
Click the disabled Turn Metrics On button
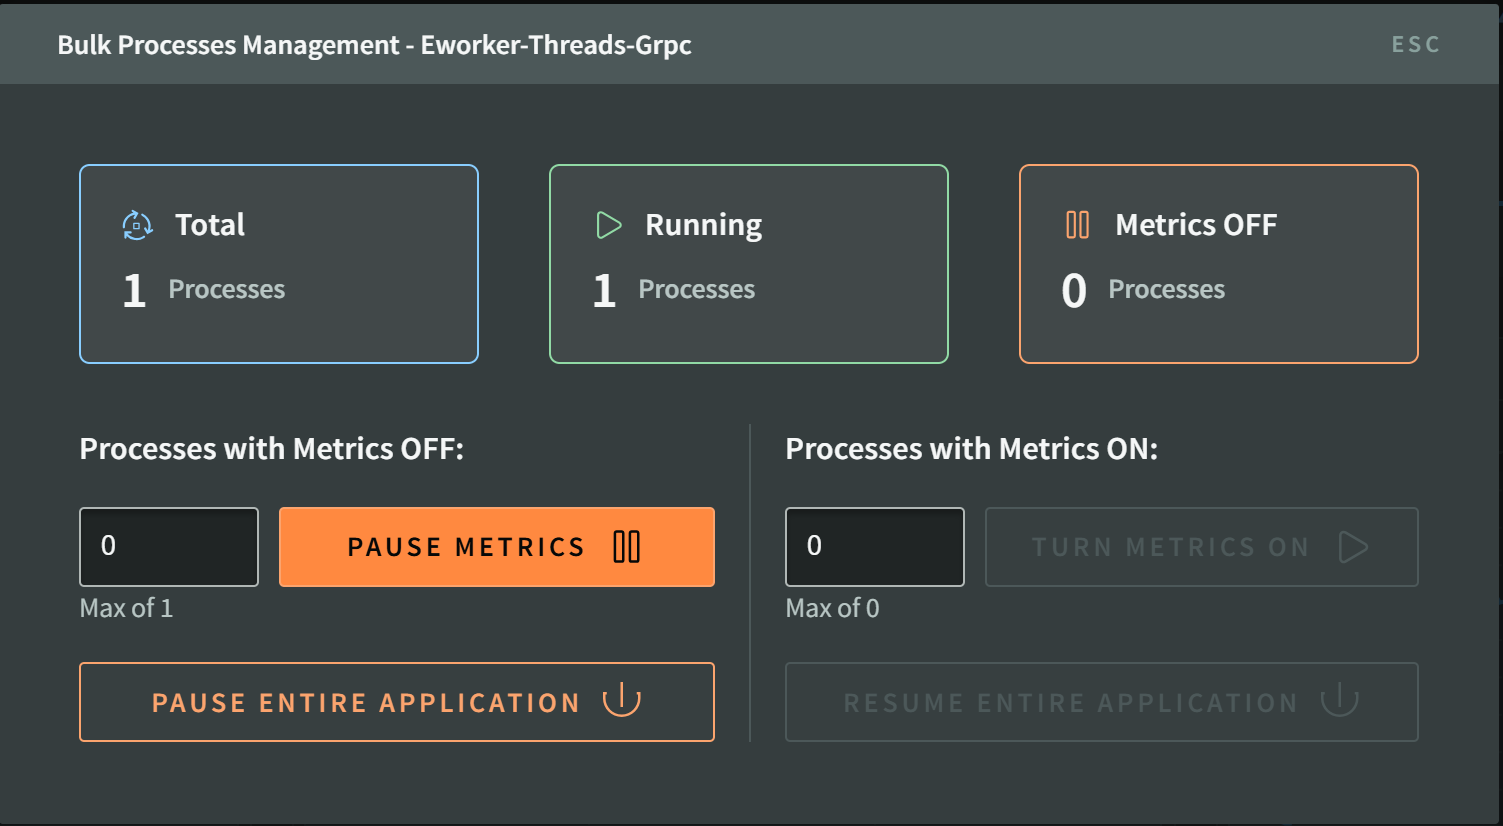point(1201,547)
